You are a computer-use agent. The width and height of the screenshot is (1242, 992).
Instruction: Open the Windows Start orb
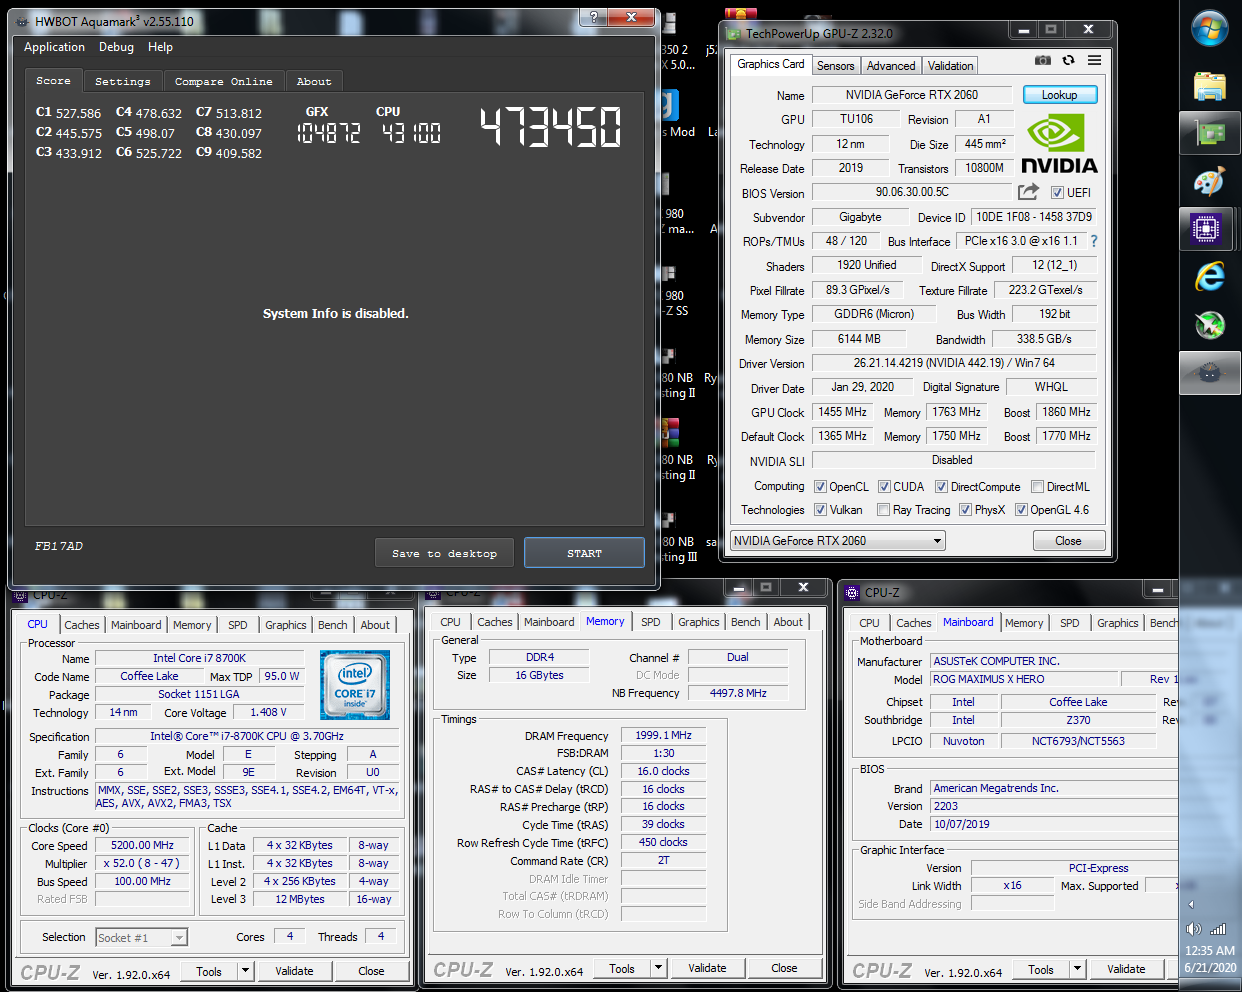(x=1210, y=28)
